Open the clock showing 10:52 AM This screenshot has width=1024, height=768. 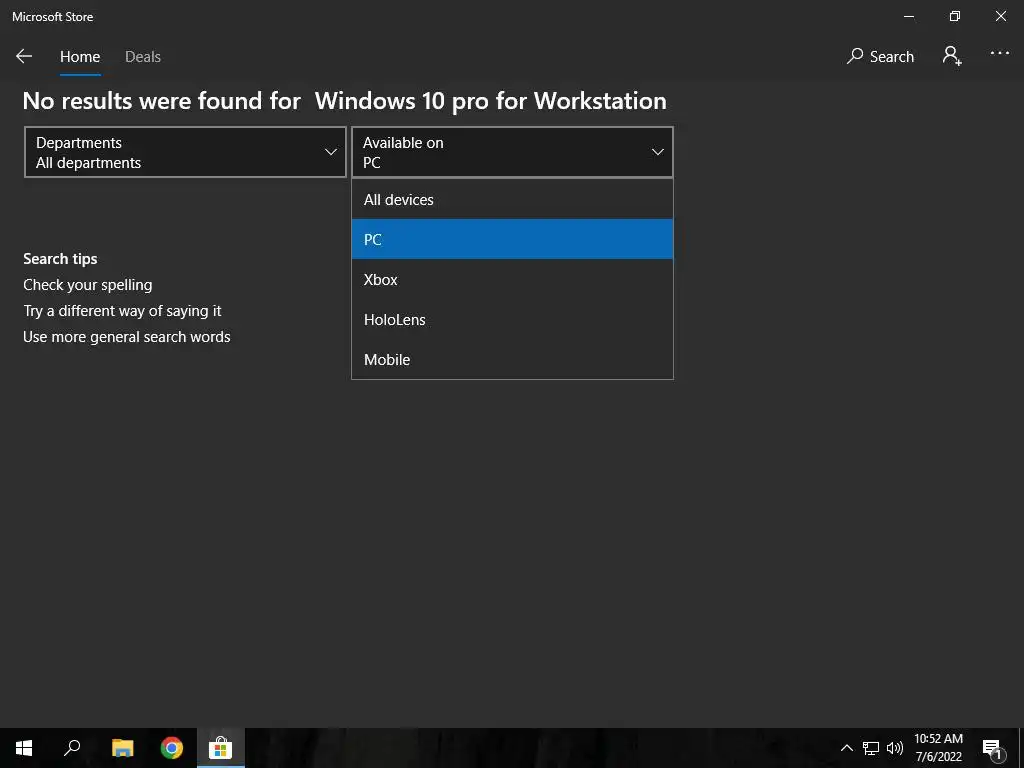point(938,748)
